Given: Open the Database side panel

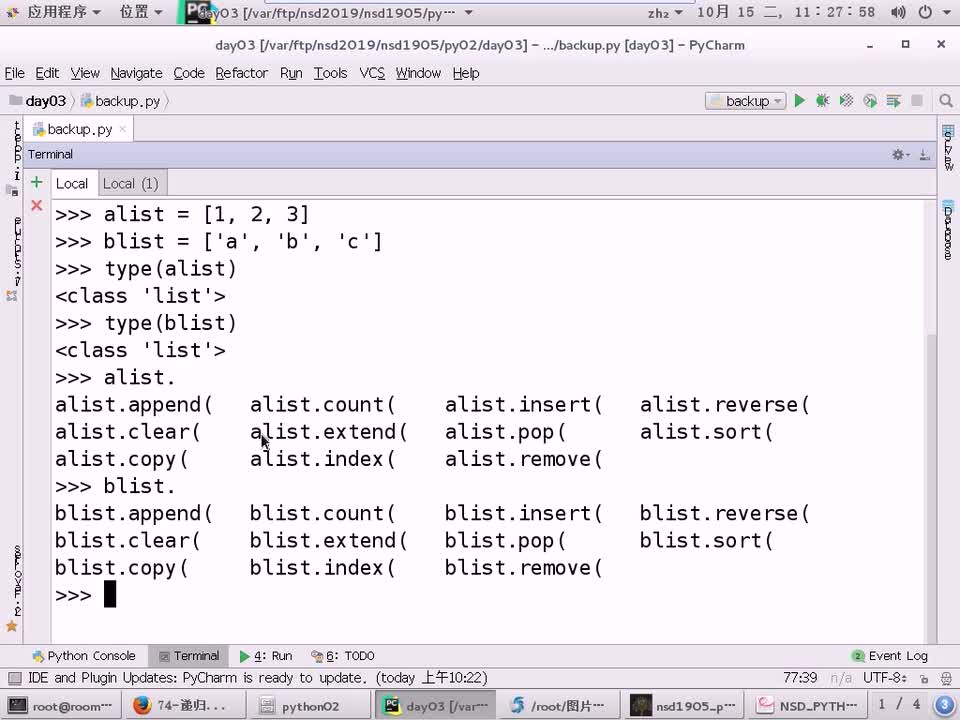Looking at the screenshot, I should point(948,230).
